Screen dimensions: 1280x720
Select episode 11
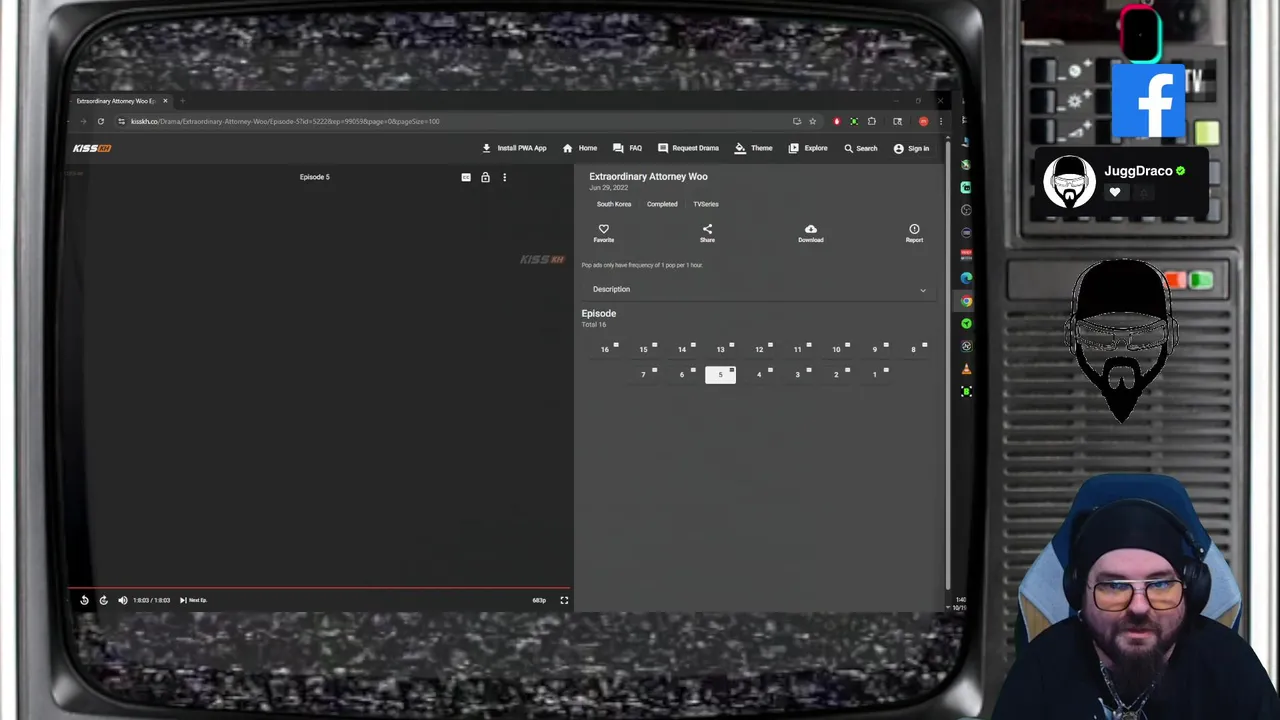click(797, 349)
